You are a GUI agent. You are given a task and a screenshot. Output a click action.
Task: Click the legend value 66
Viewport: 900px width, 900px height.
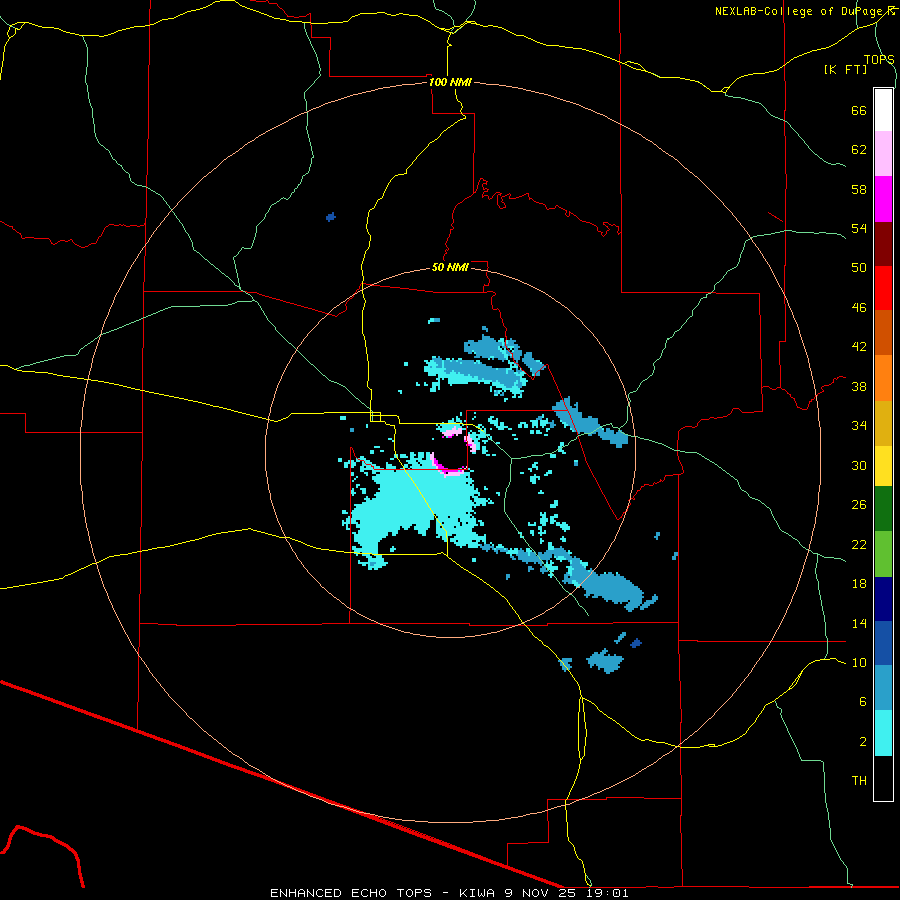pos(859,110)
